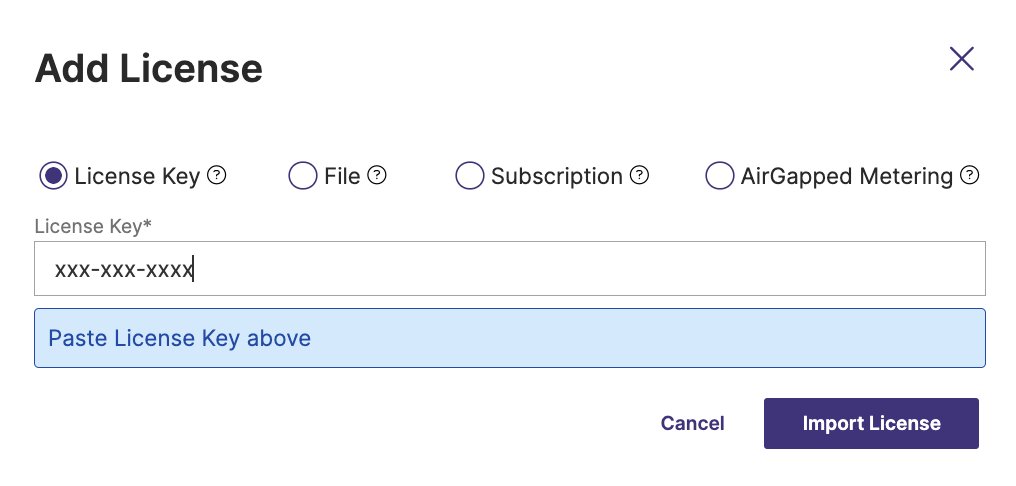Click the 'License Key' radio option label text
This screenshot has height=486, width=1016.
click(137, 176)
